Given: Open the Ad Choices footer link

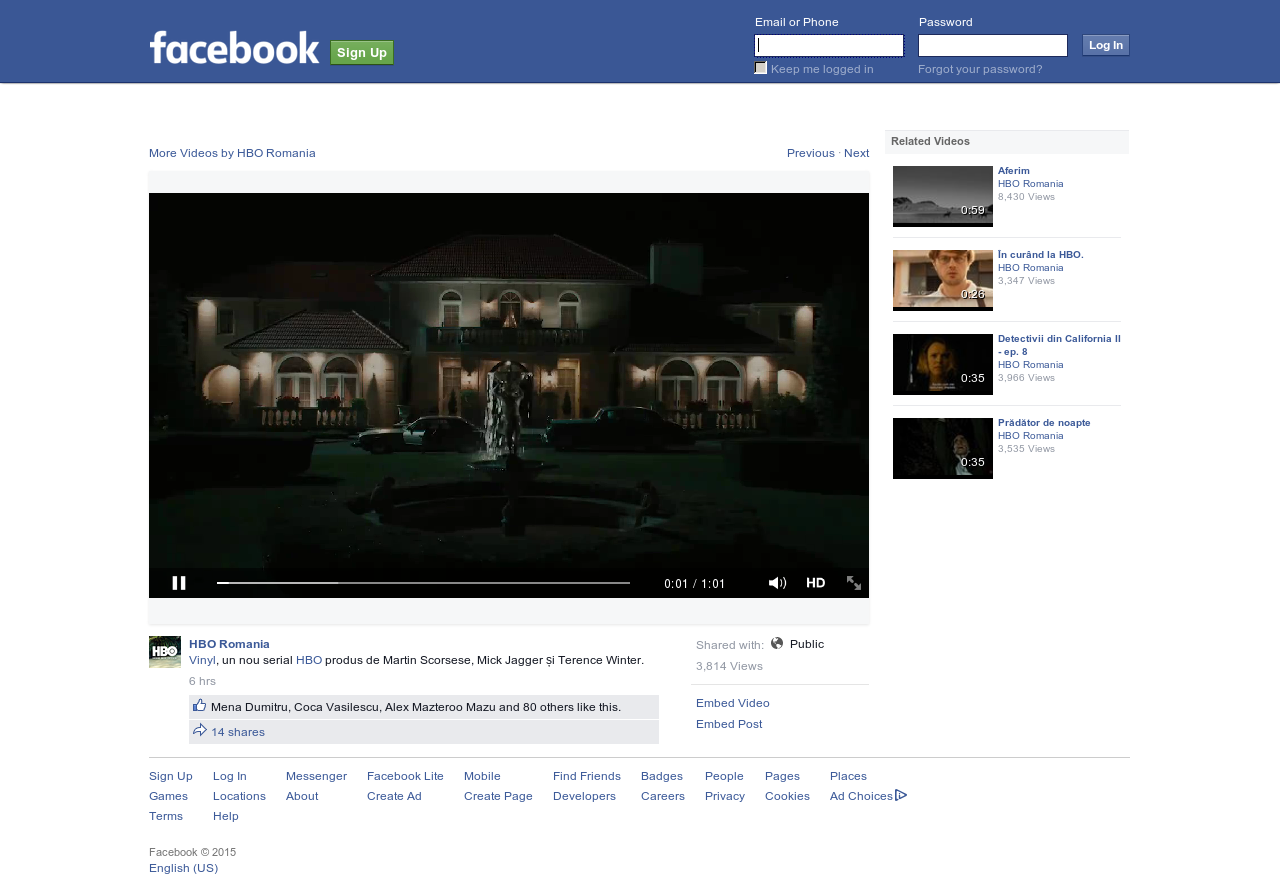Looking at the screenshot, I should tap(861, 796).
